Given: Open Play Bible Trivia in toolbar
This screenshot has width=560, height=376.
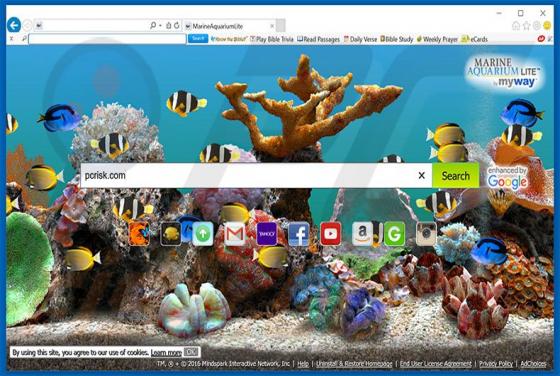Looking at the screenshot, I should (x=272, y=39).
